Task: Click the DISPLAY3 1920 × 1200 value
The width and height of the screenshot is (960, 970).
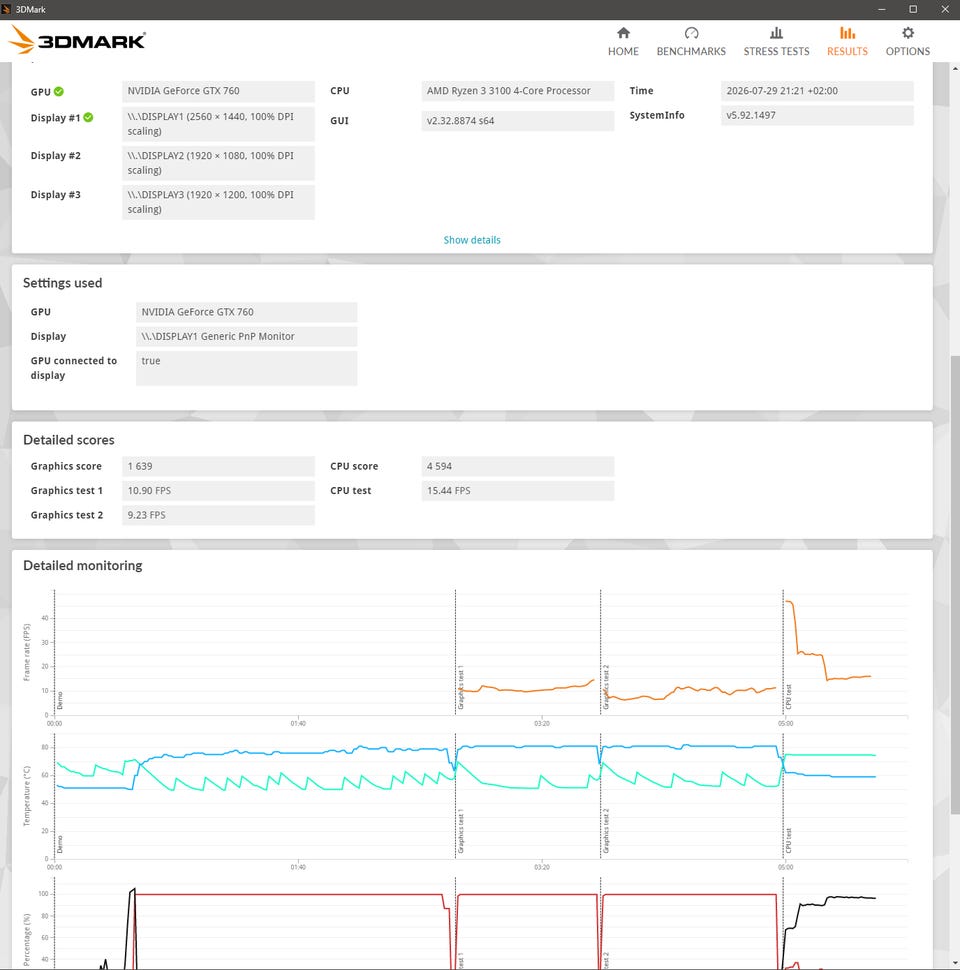Action: point(218,202)
